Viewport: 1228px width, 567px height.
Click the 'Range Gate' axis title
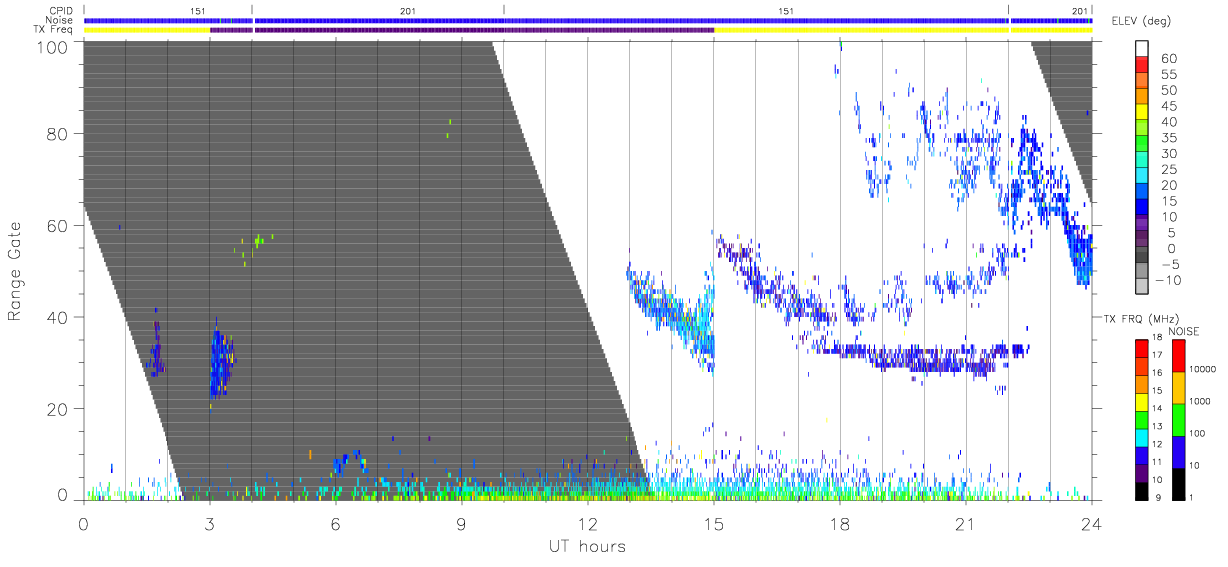[16, 270]
